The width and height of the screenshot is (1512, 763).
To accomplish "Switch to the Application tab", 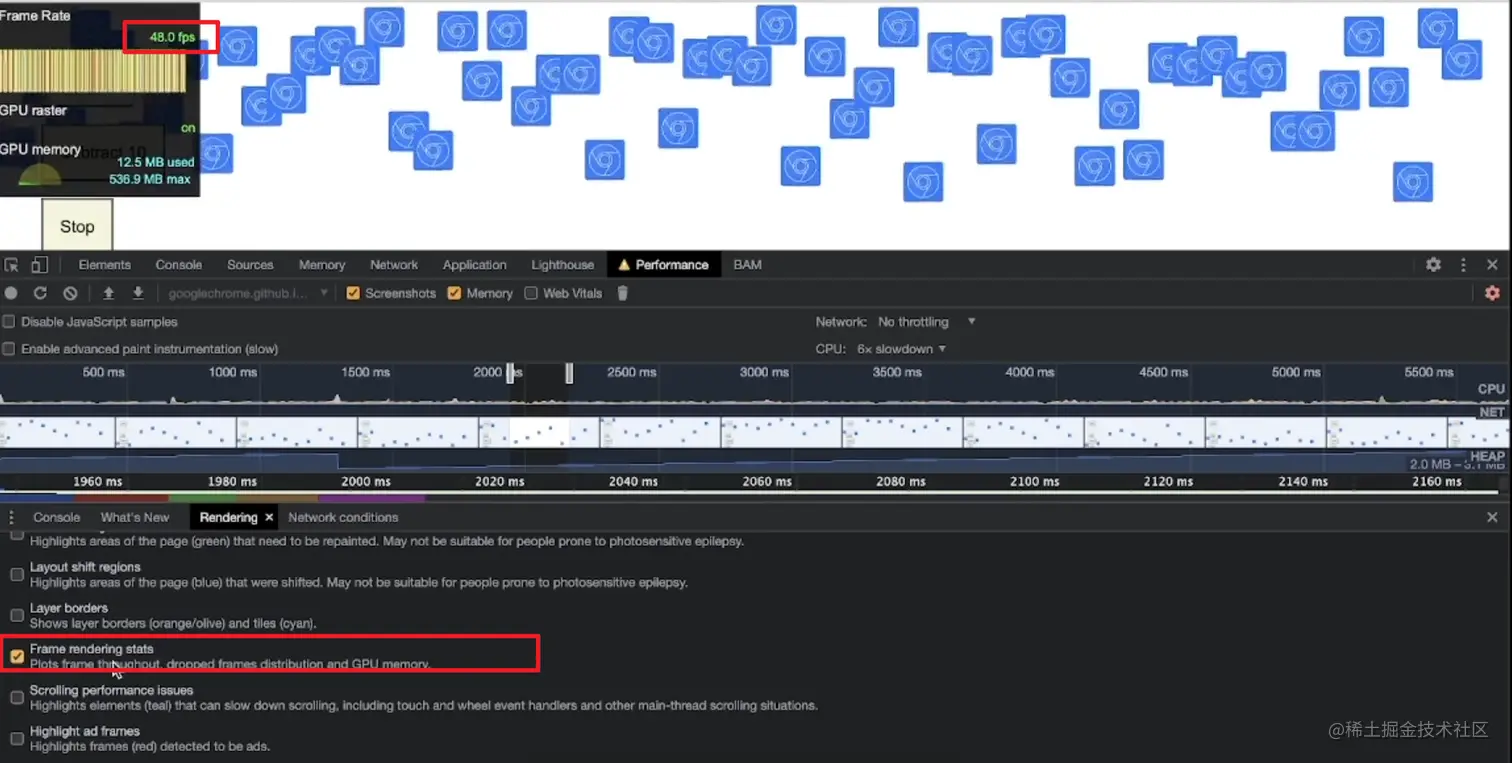I will tap(475, 265).
